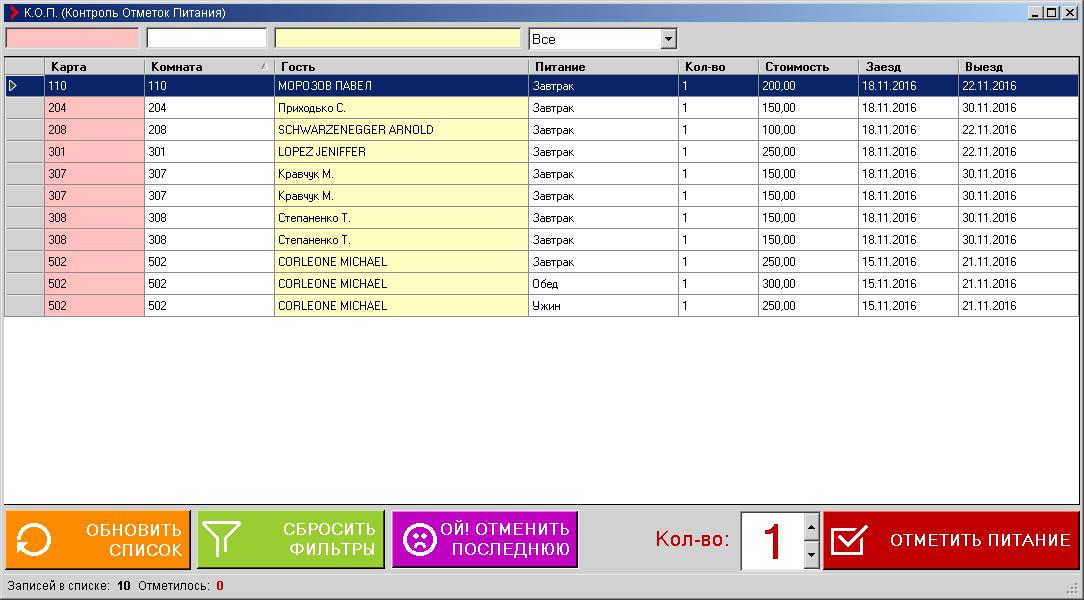Sort by Карта column header
This screenshot has height=600, width=1084.
[94, 66]
